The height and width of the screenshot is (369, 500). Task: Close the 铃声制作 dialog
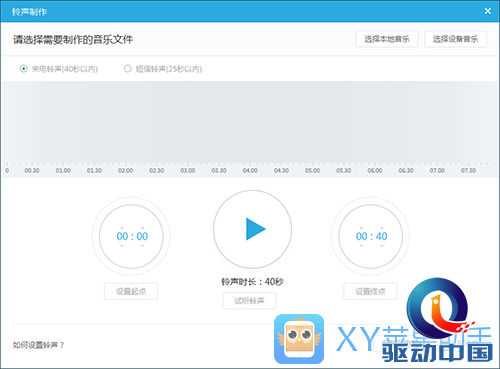488,11
